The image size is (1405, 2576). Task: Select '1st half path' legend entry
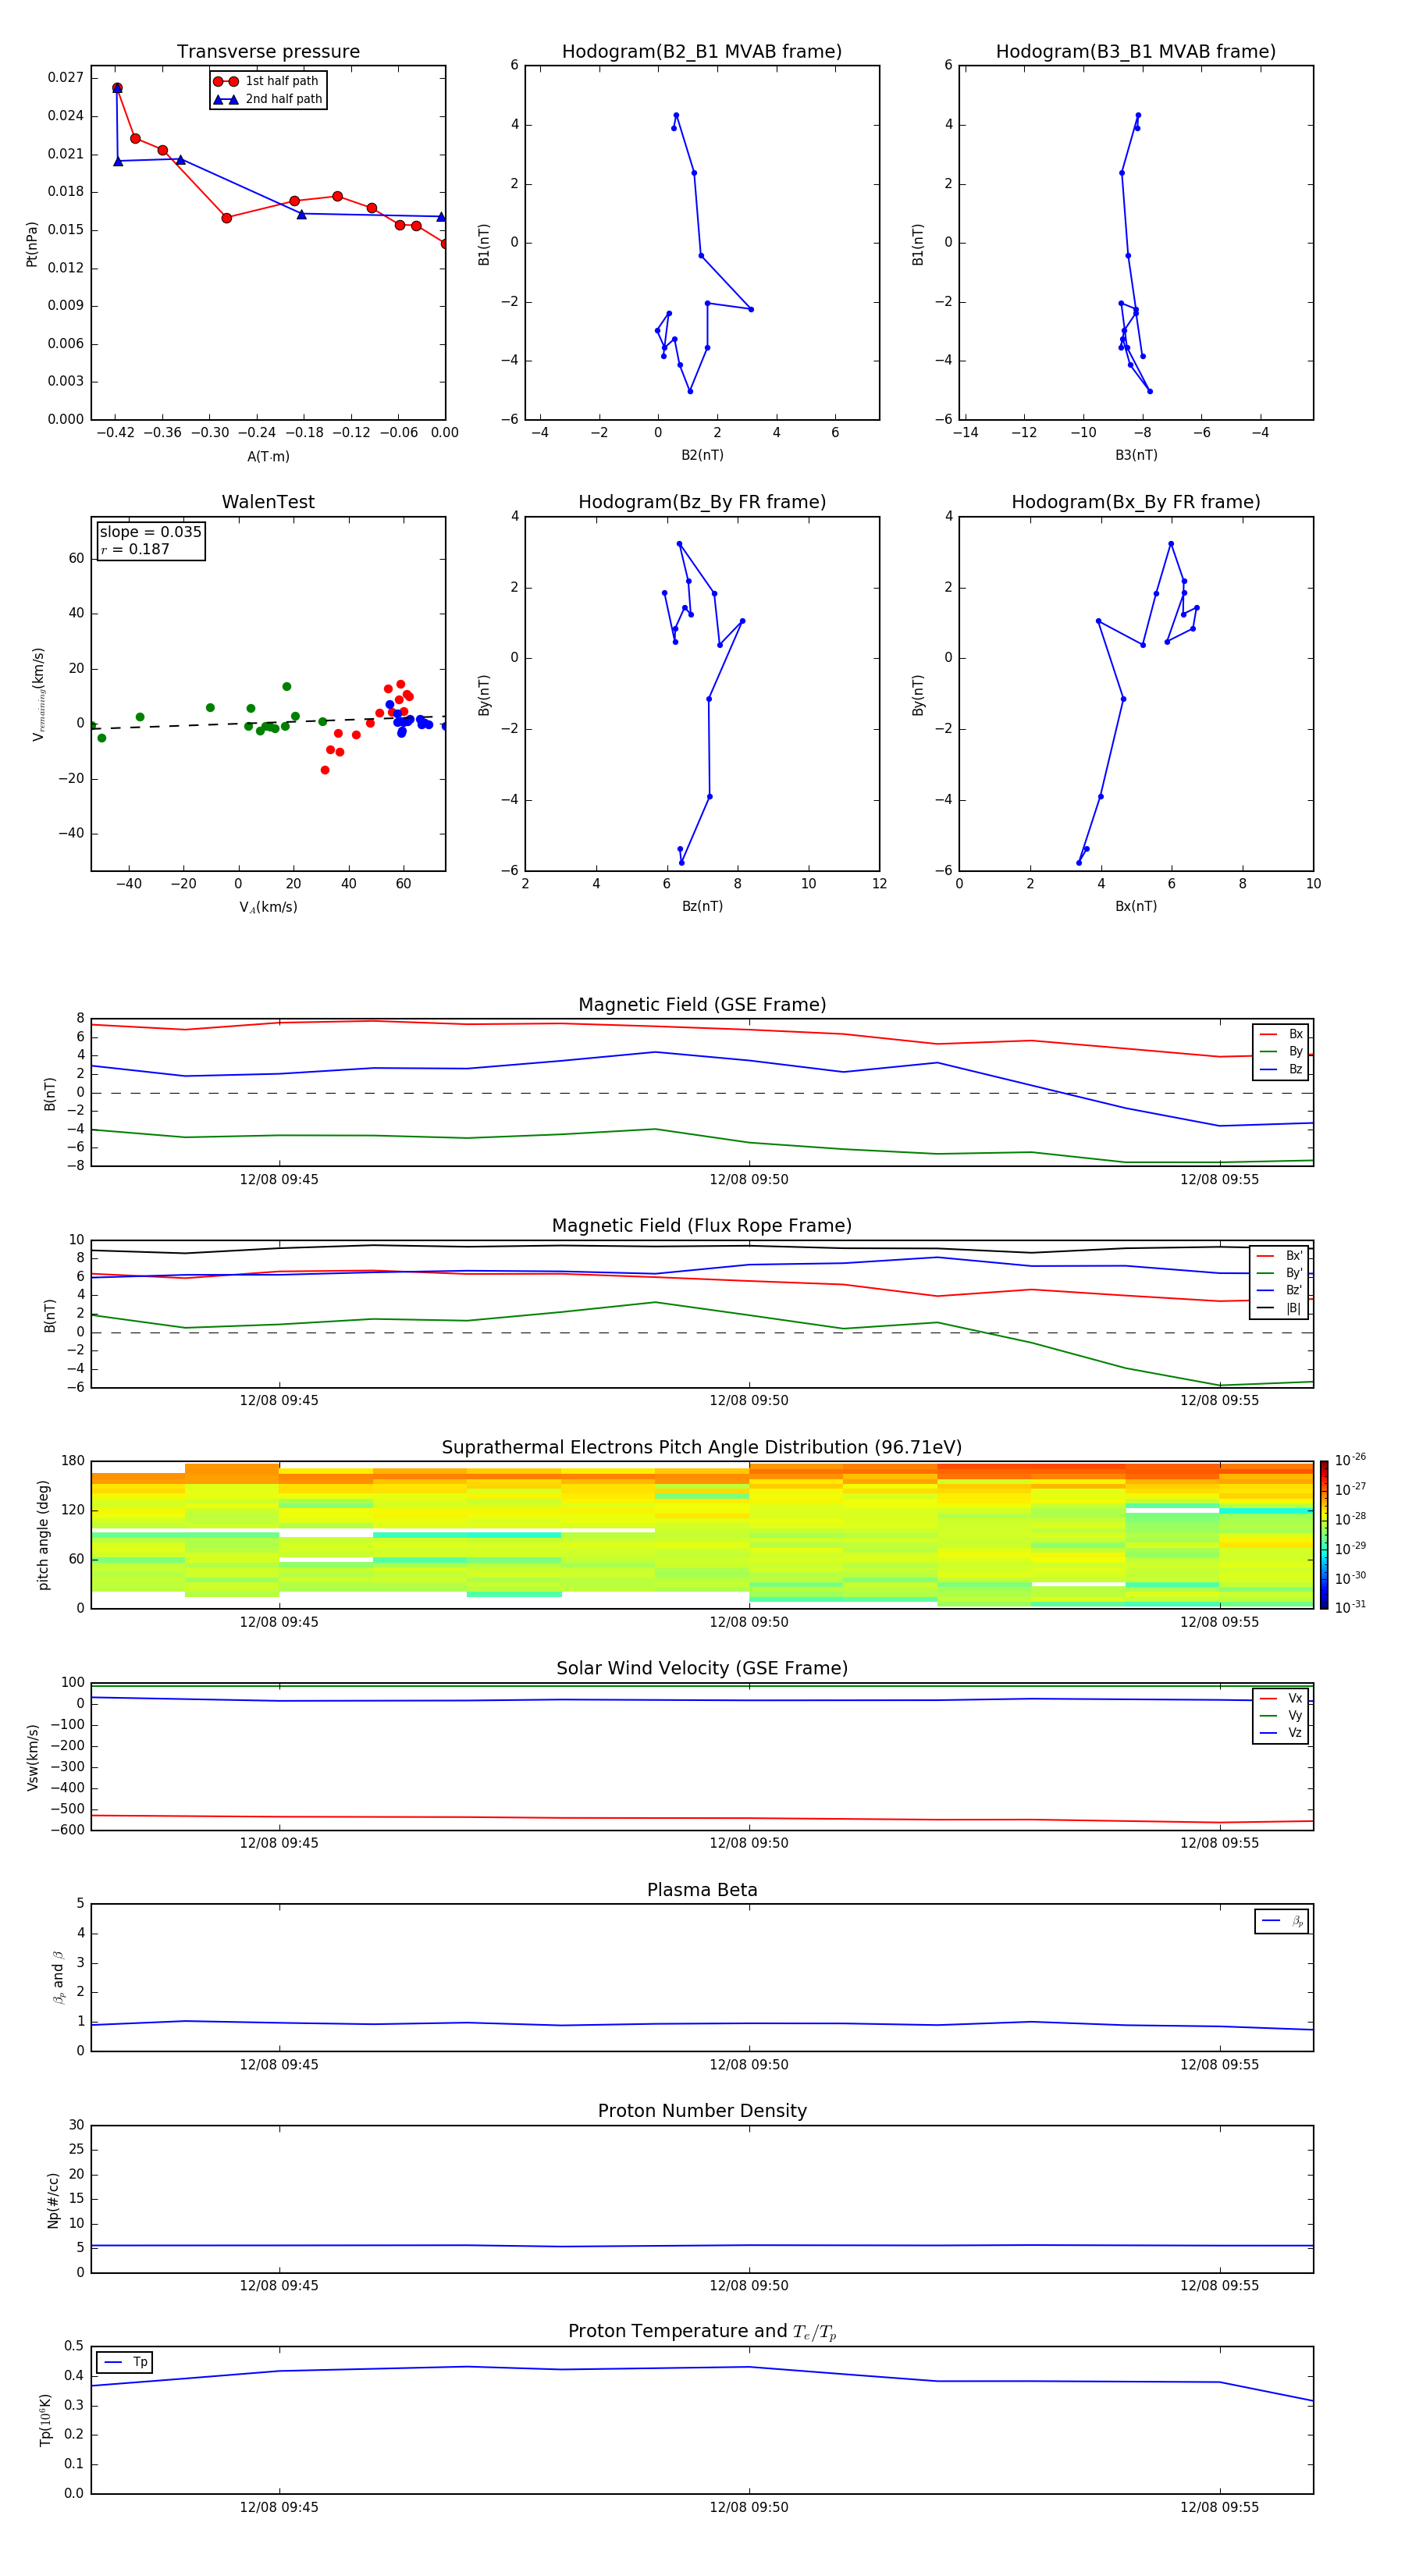pos(266,81)
